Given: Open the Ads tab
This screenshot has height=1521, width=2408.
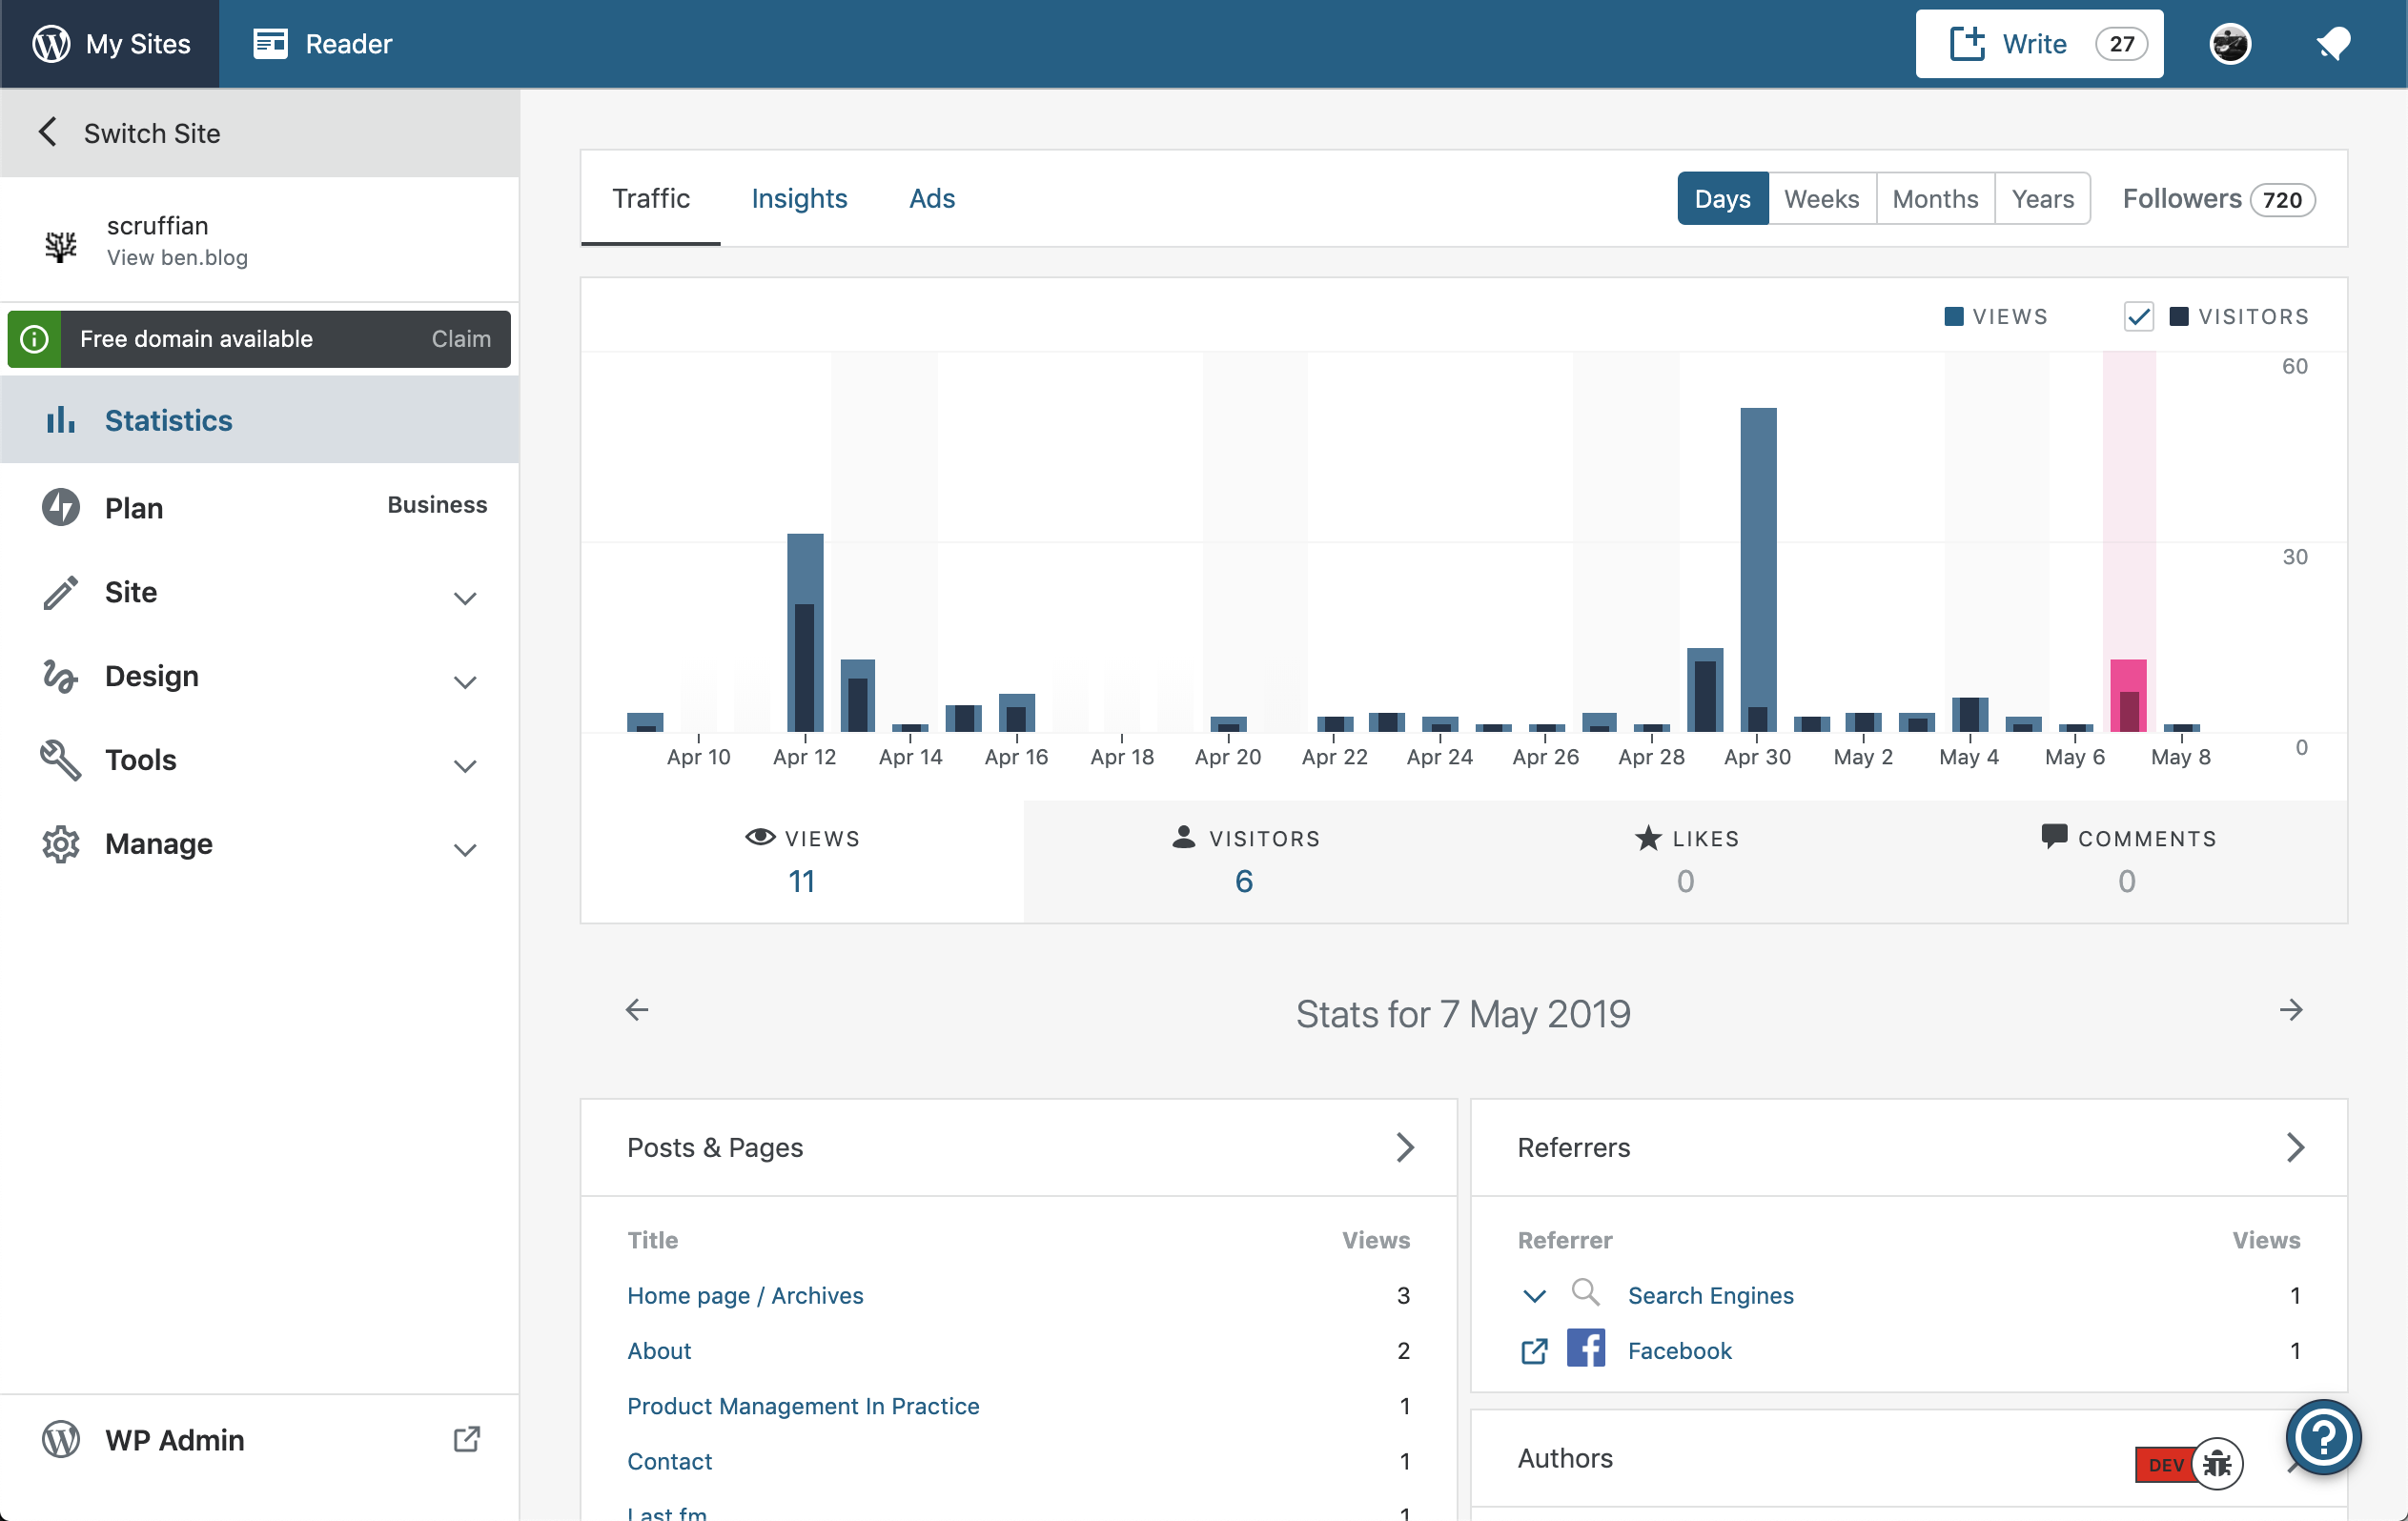Looking at the screenshot, I should pos(932,198).
